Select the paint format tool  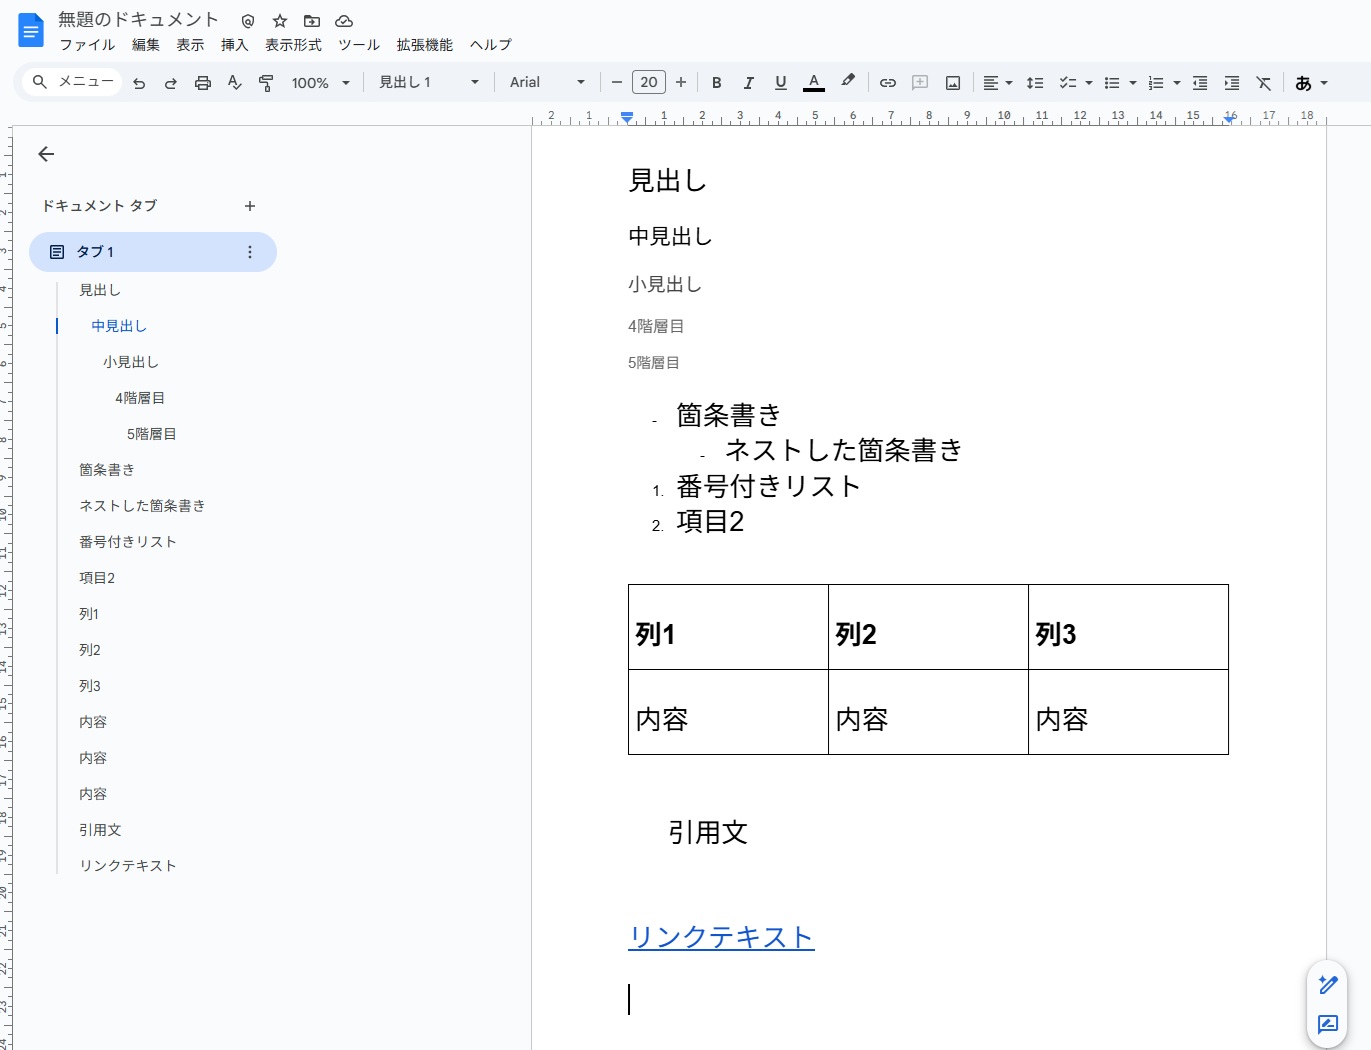point(266,83)
